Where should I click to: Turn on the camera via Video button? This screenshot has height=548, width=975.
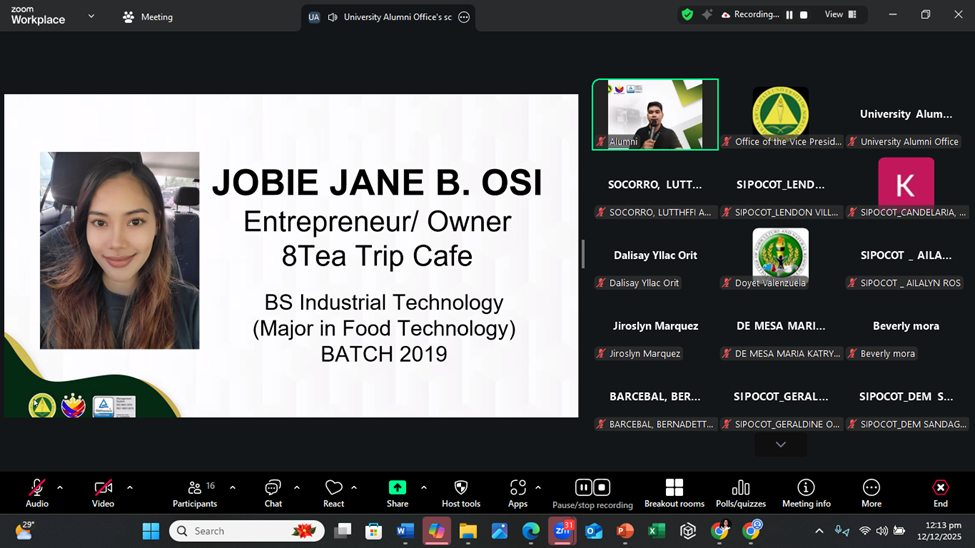click(x=103, y=489)
